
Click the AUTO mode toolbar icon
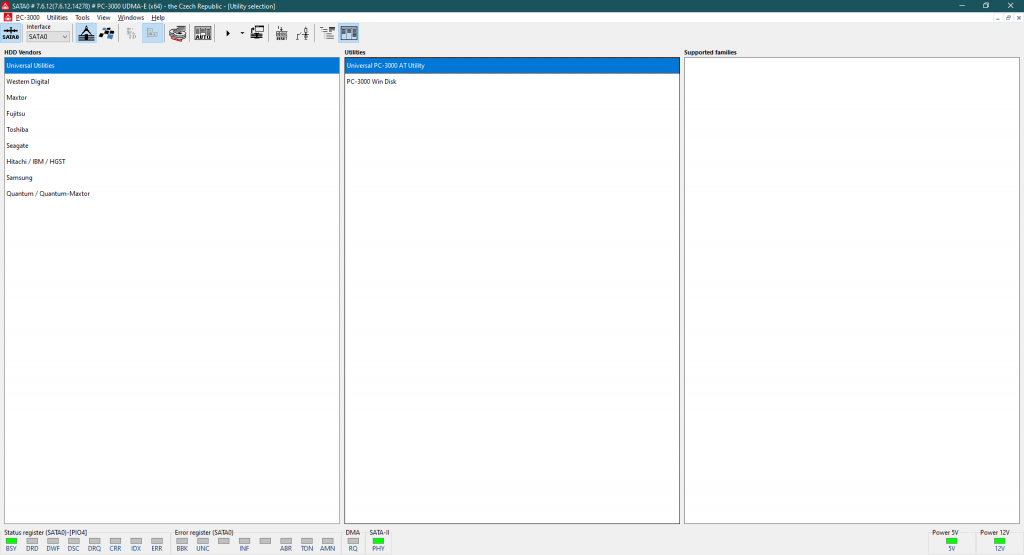point(203,33)
